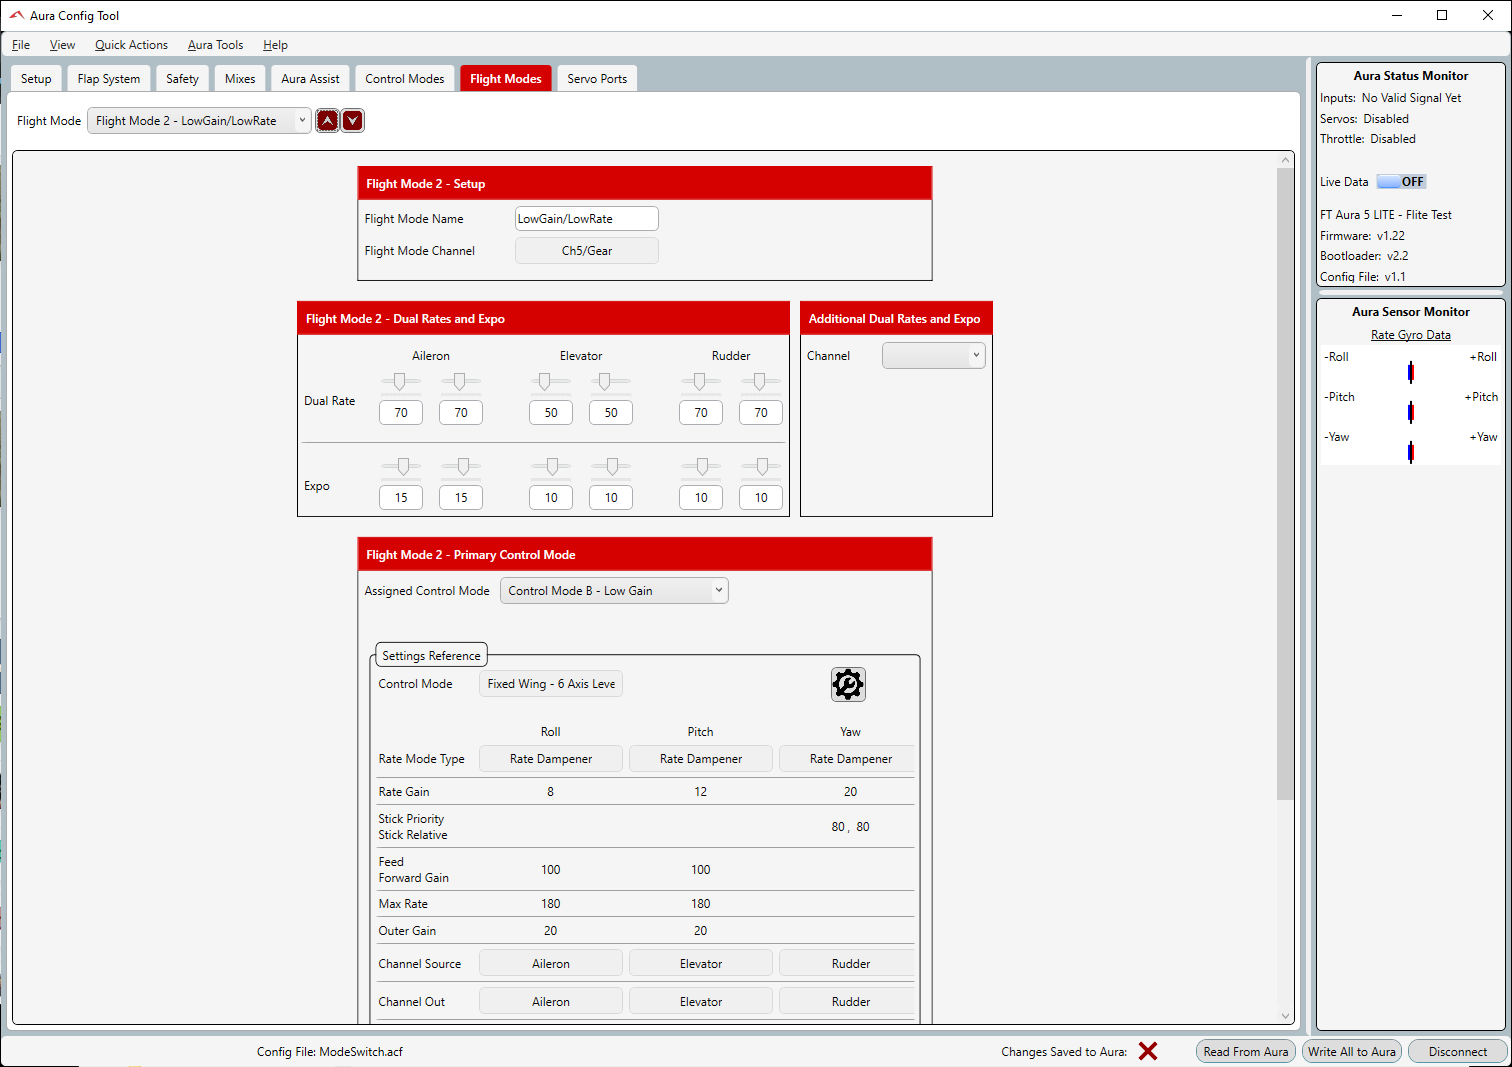Viewport: 1512px width, 1067px height.
Task: Open the Quick Actions menu
Action: pyautogui.click(x=131, y=45)
